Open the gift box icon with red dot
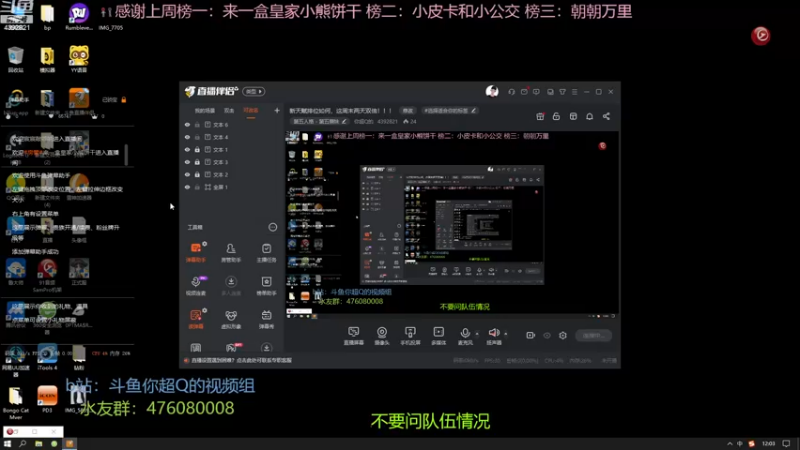The width and height of the screenshot is (800, 450). pos(540,116)
